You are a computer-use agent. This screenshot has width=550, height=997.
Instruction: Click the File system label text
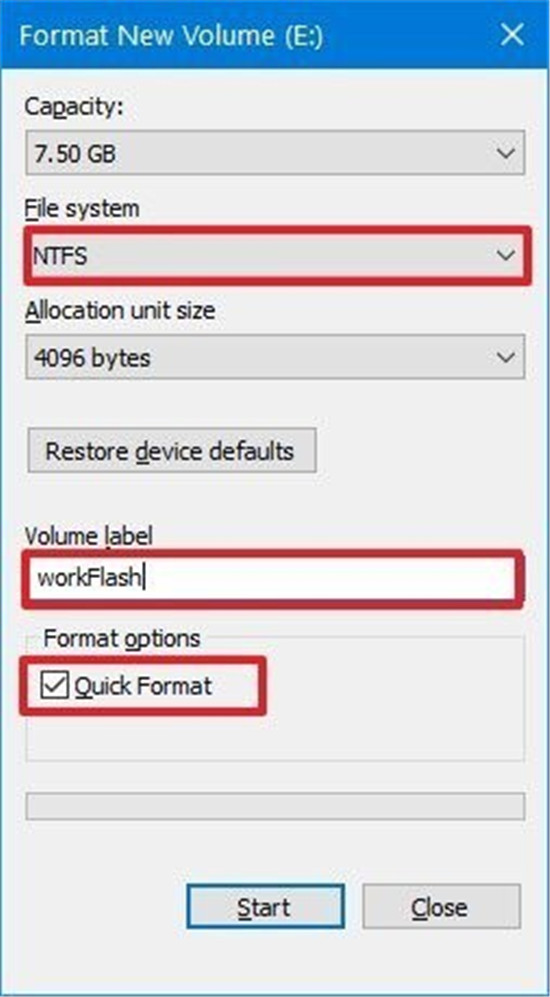[x=81, y=209]
